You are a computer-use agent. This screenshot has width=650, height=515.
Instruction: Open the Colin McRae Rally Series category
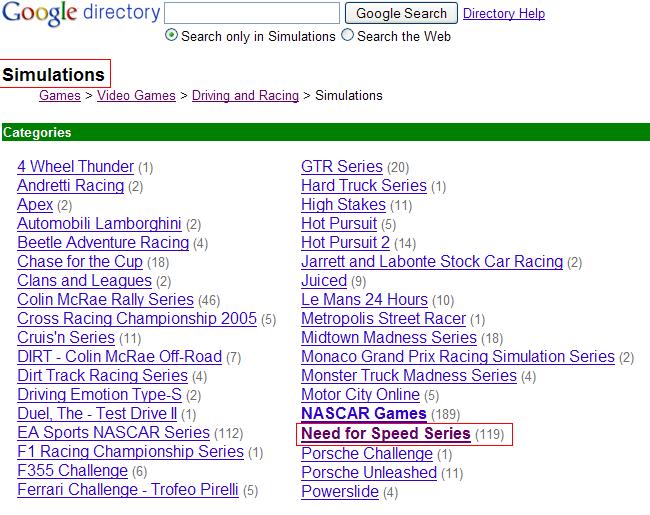click(106, 300)
